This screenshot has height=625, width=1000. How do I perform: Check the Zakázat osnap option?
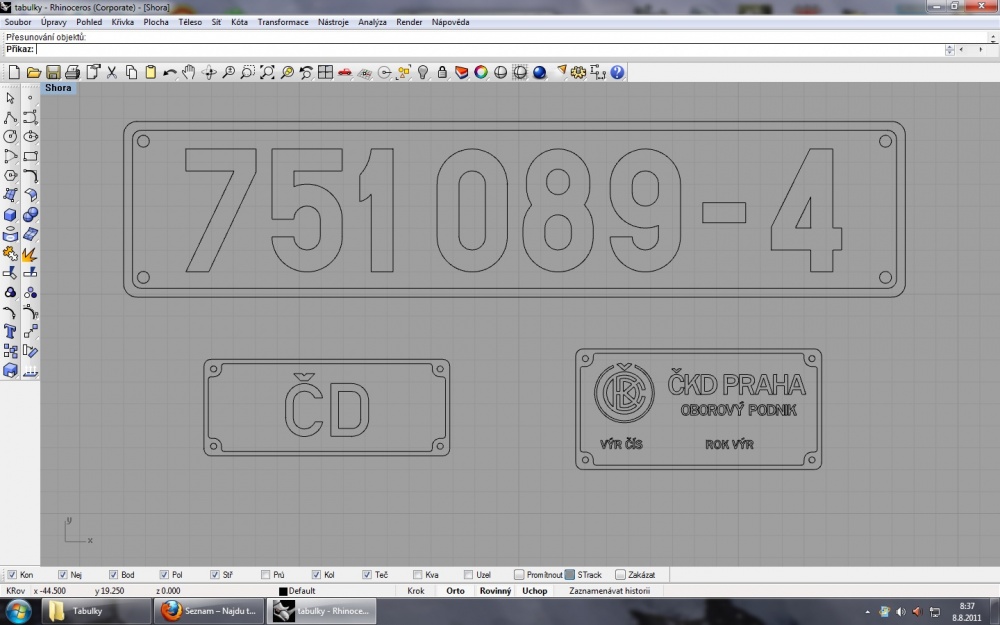point(621,575)
